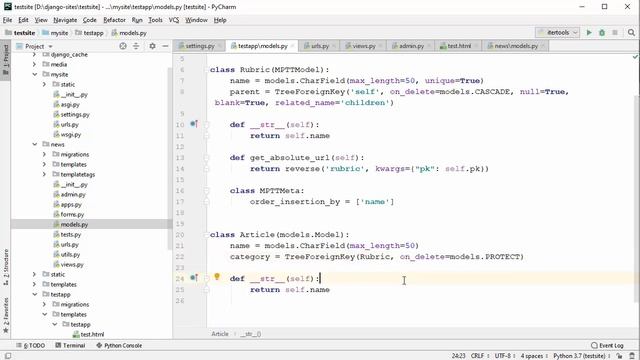Toggle the Favorites side tool window
Image resolution: width=640 pixels, height=360 pixels.
5,315
